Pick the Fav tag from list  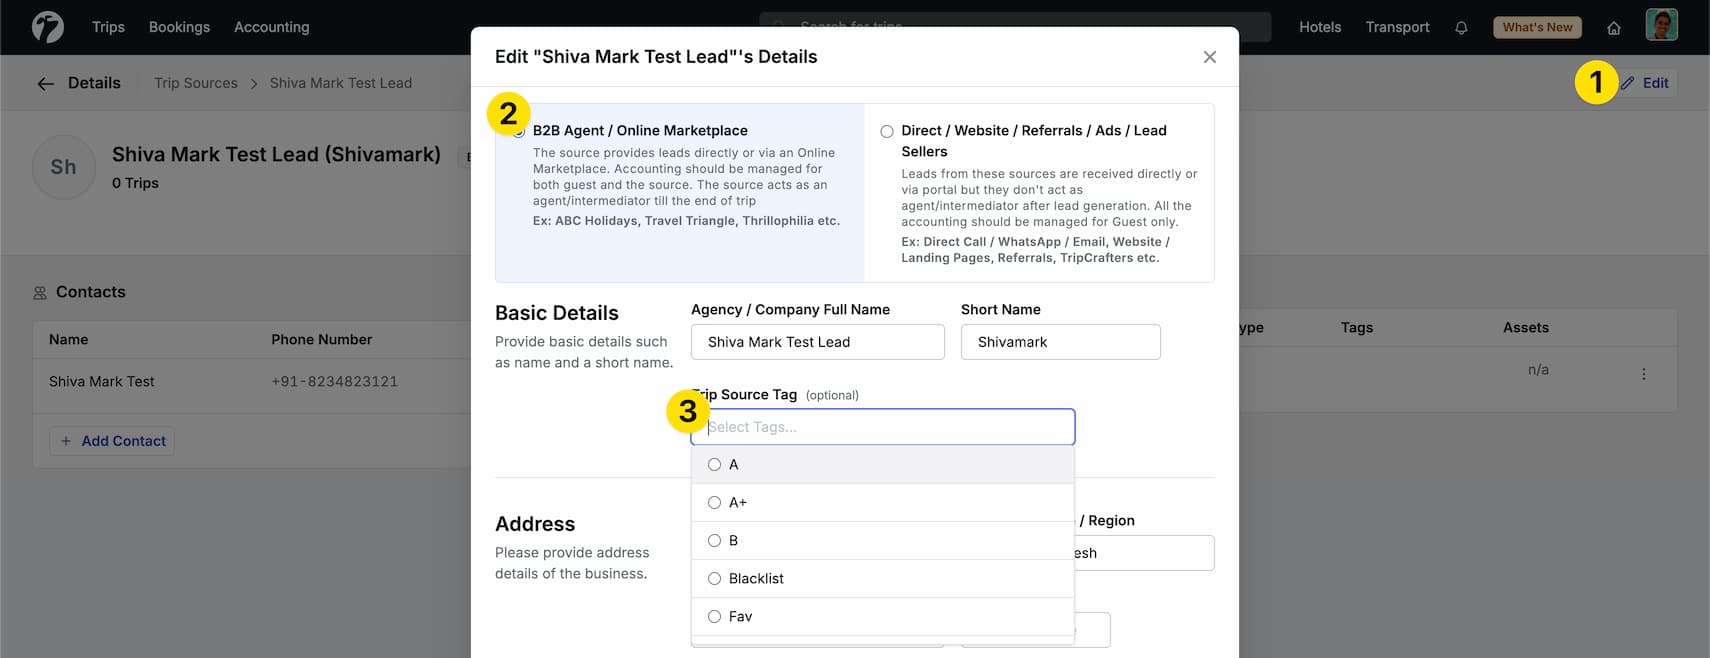click(714, 617)
